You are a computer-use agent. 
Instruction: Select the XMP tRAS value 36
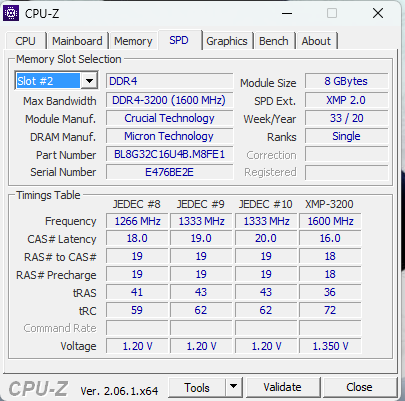[330, 292]
